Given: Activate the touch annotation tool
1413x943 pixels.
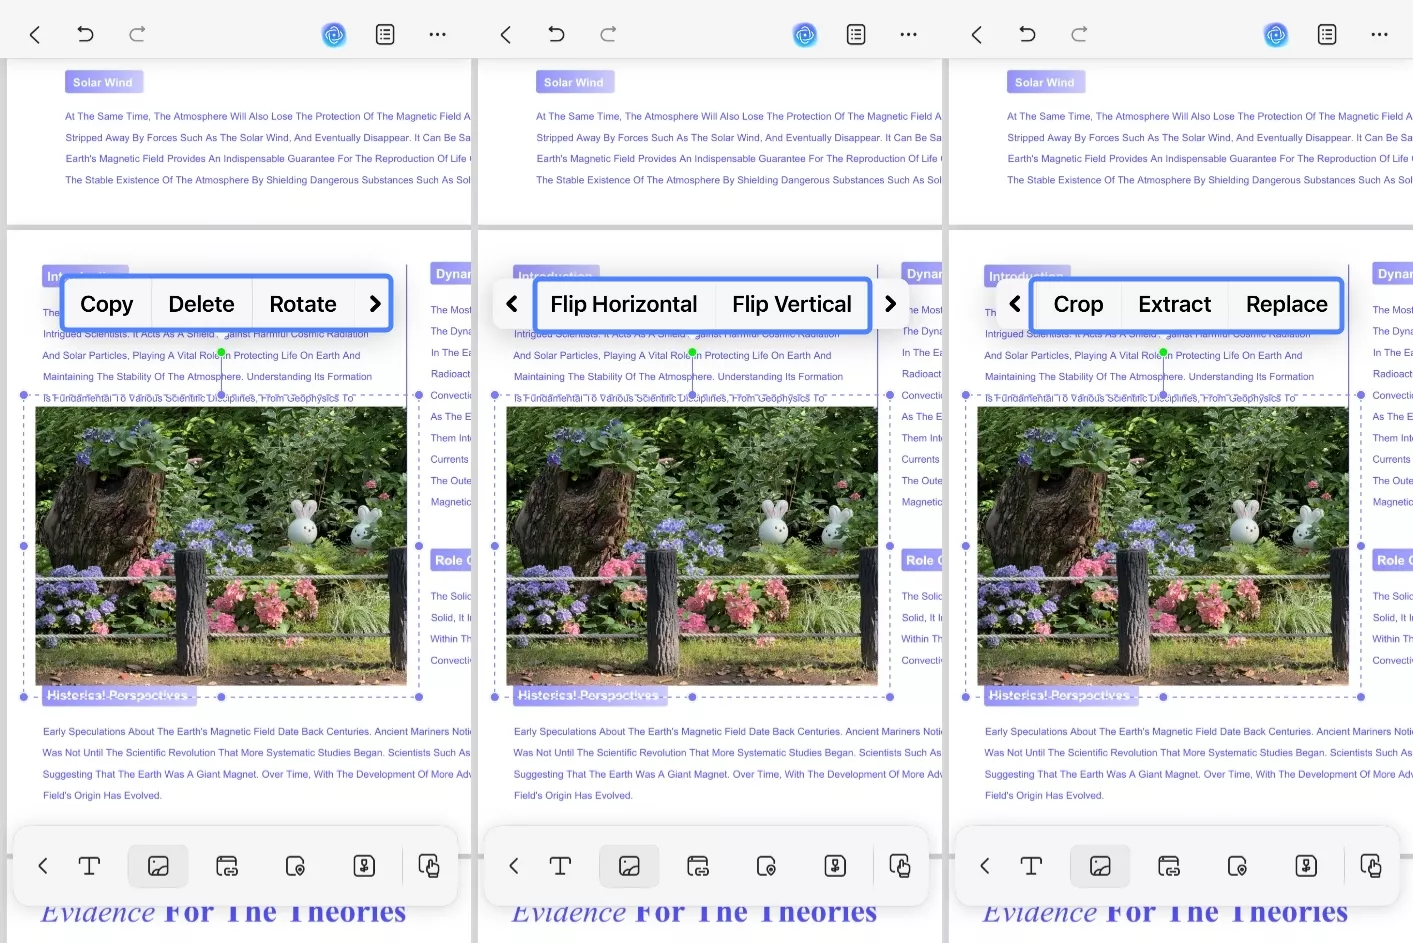Looking at the screenshot, I should pos(429,866).
